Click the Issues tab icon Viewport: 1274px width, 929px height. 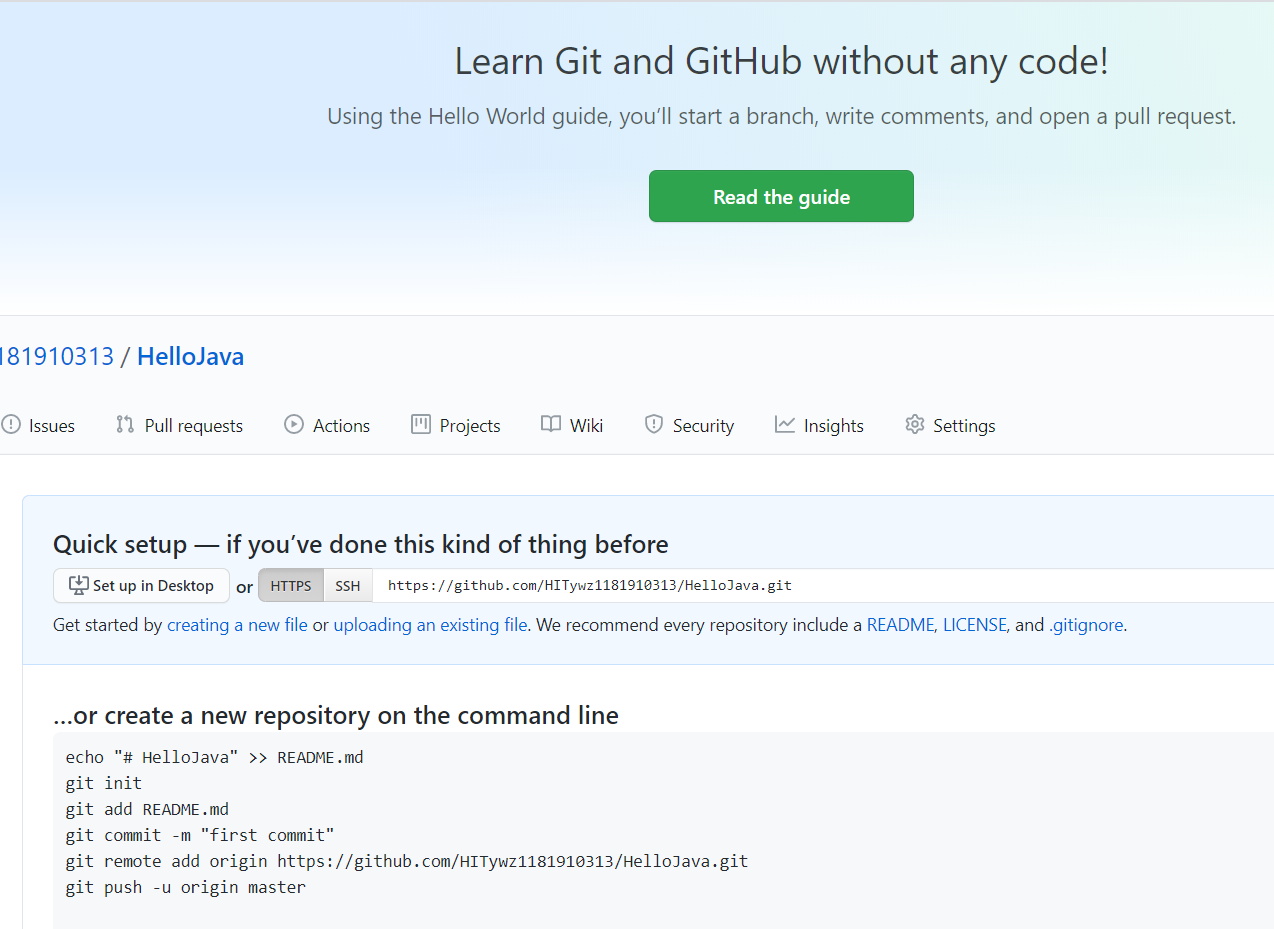click(x=11, y=424)
